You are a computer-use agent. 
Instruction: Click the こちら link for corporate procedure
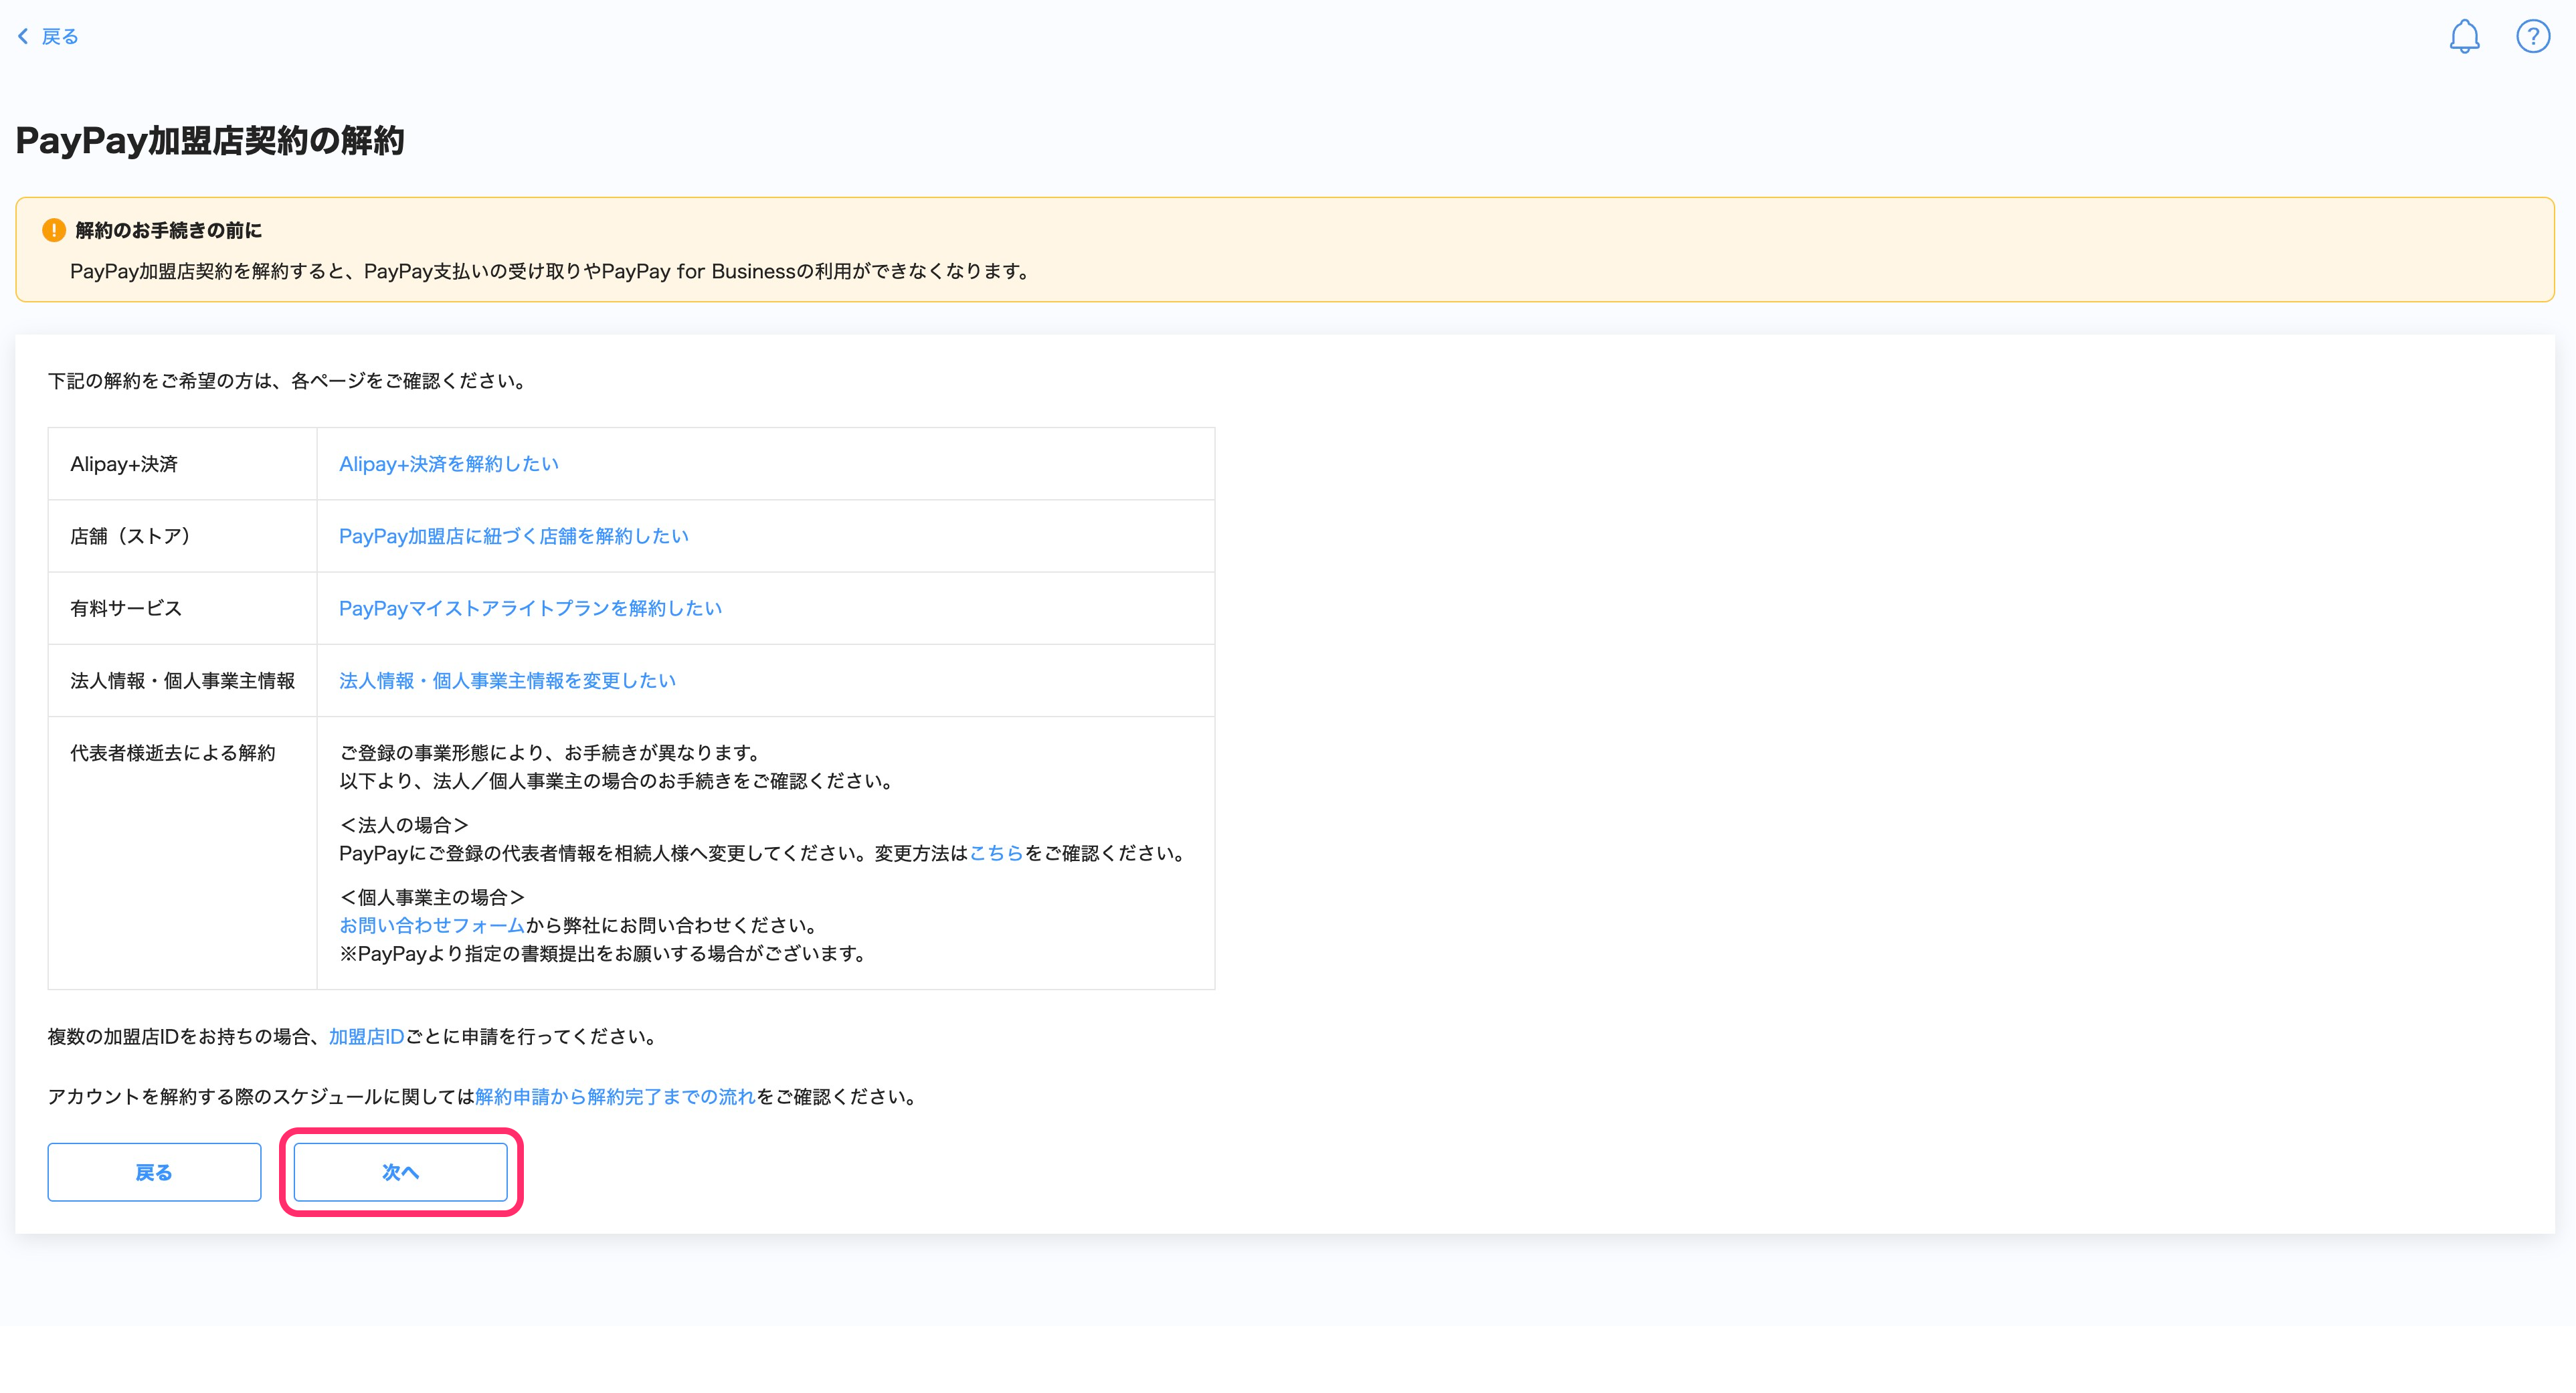click(996, 853)
